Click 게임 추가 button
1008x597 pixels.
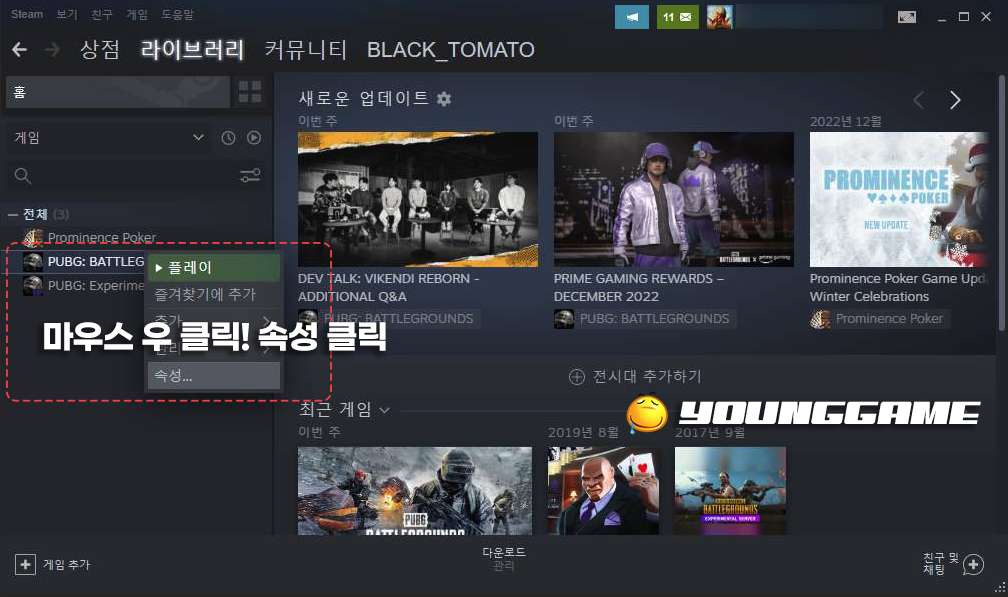pyautogui.click(x=53, y=564)
